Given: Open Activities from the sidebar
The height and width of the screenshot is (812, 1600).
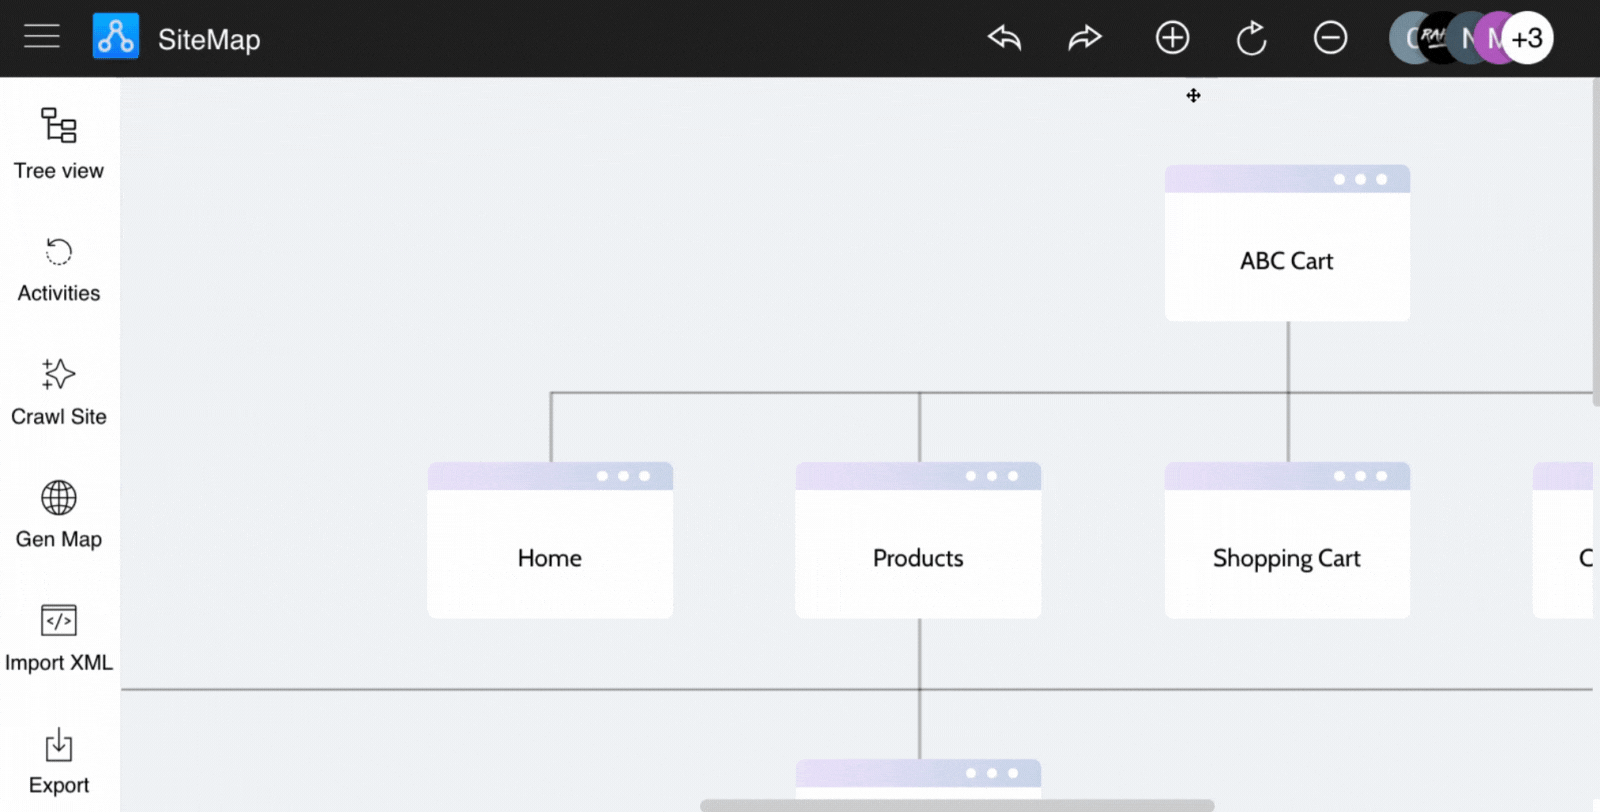Looking at the screenshot, I should [x=59, y=269].
